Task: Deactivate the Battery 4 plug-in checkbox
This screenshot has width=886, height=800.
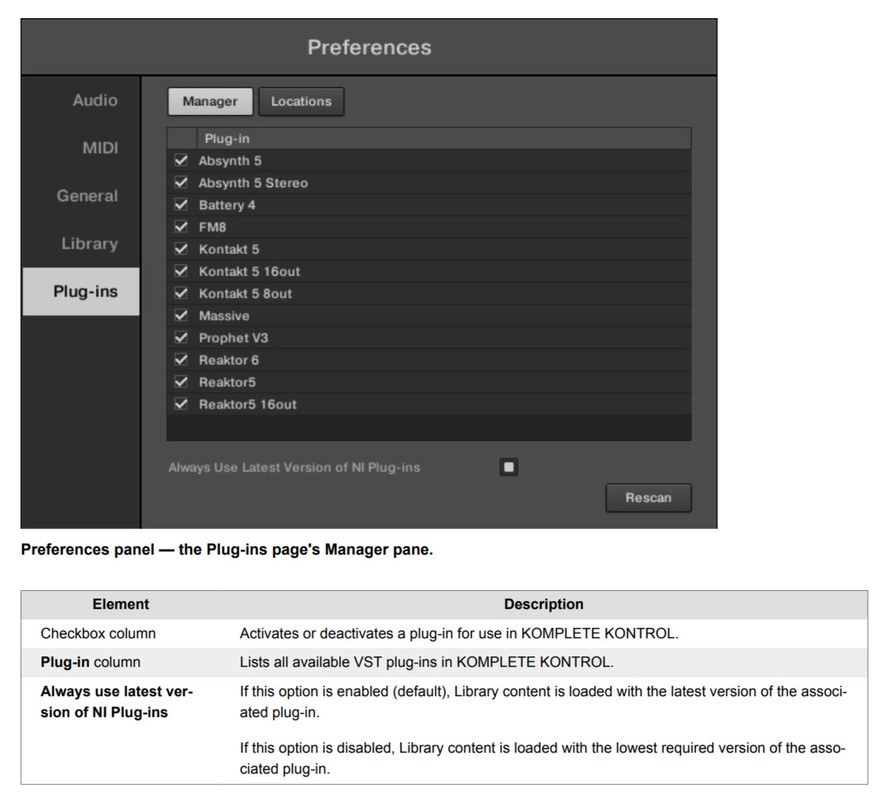Action: coord(181,205)
